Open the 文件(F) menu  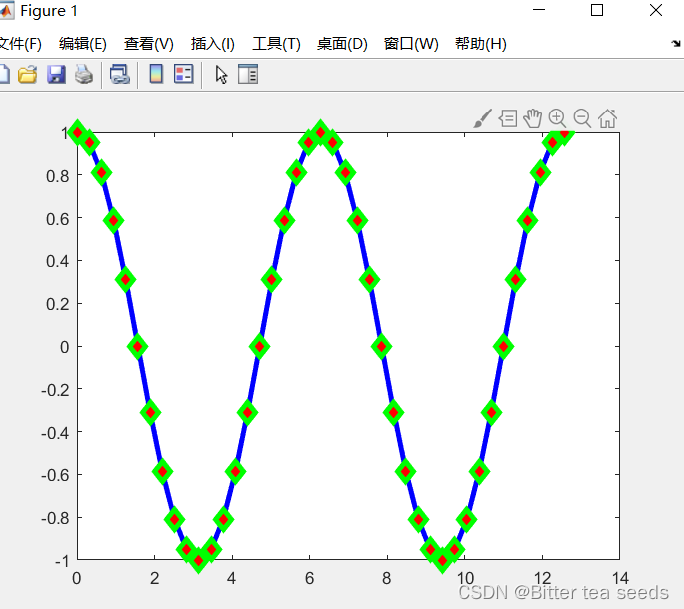[x=20, y=44]
